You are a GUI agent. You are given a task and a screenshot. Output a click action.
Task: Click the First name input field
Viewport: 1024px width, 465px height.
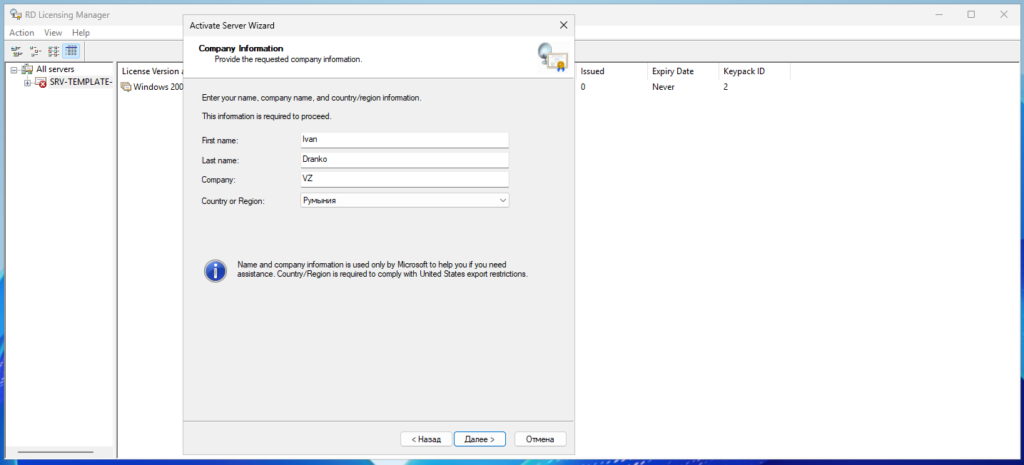pos(404,139)
